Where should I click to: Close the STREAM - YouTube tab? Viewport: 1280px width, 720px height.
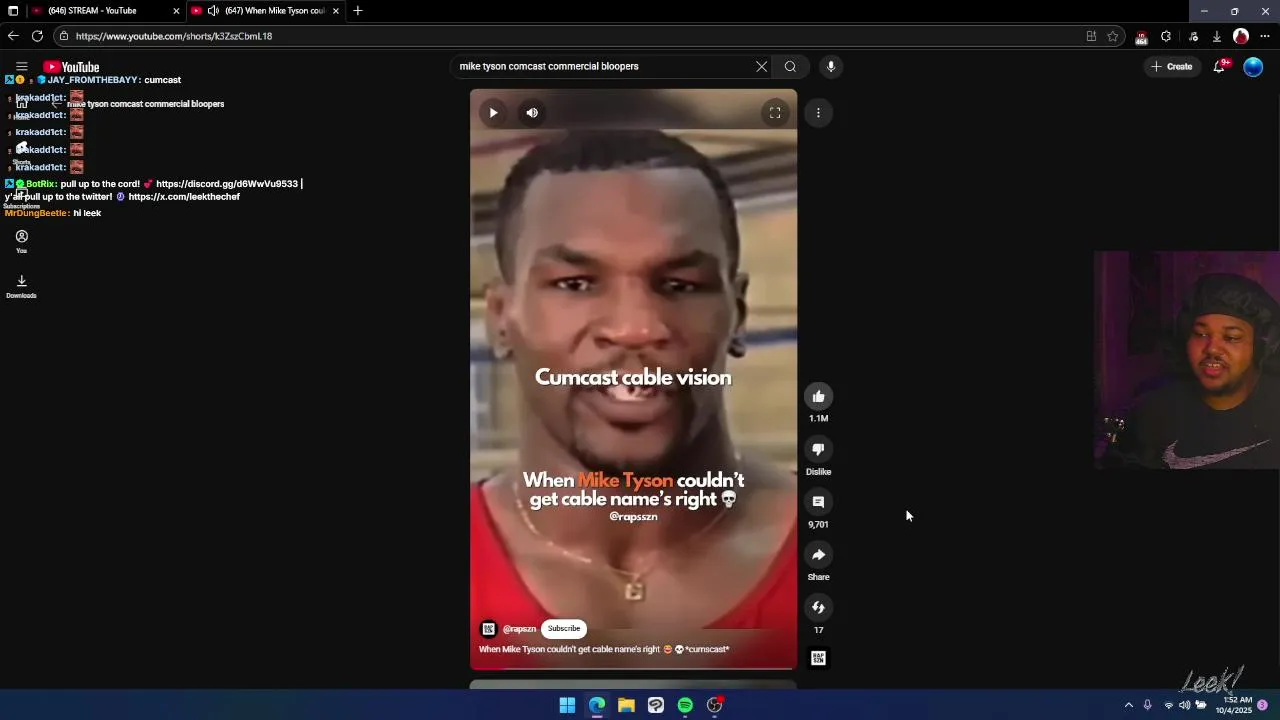coord(177,11)
